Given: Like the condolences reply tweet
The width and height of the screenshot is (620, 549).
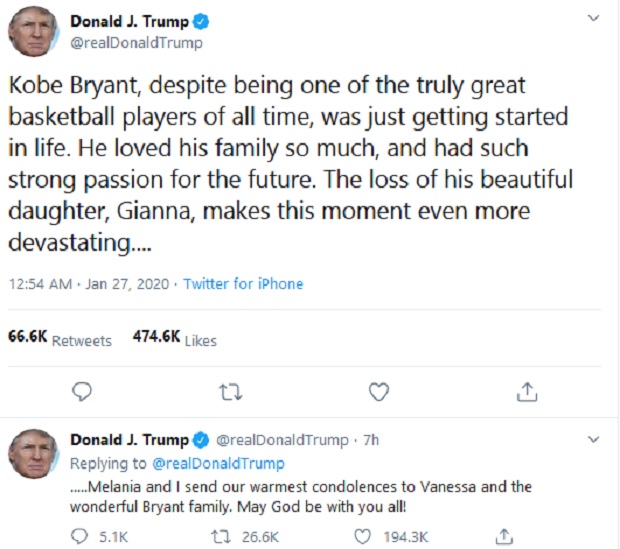Looking at the screenshot, I should tap(365, 536).
